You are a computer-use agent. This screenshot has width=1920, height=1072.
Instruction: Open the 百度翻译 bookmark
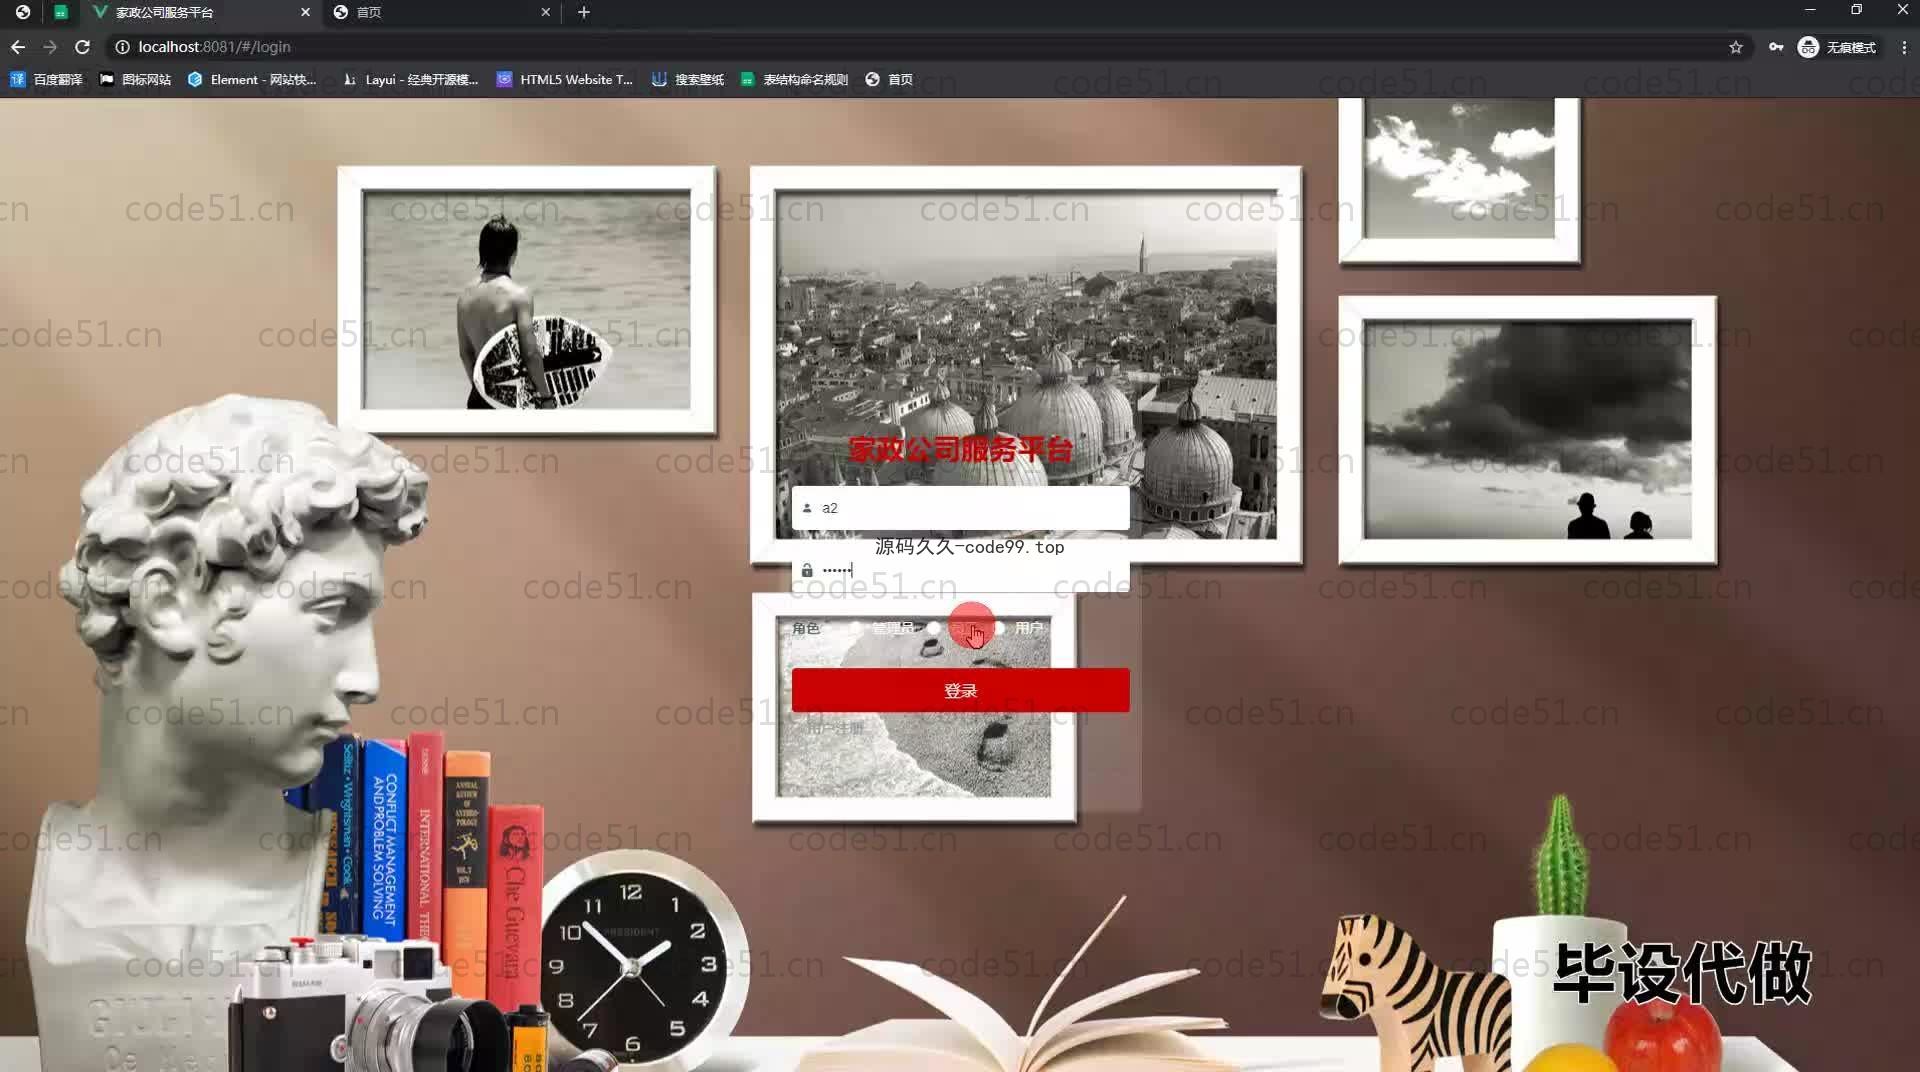46,79
